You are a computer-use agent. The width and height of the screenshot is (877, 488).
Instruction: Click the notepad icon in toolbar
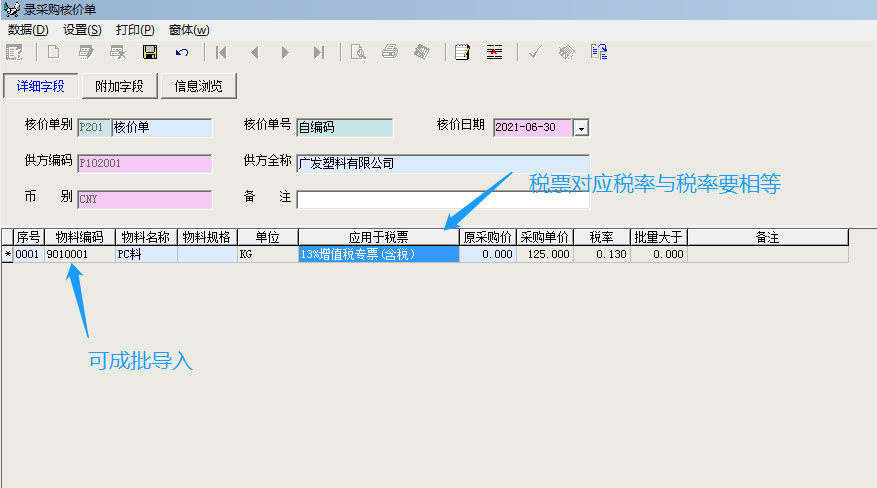(462, 52)
